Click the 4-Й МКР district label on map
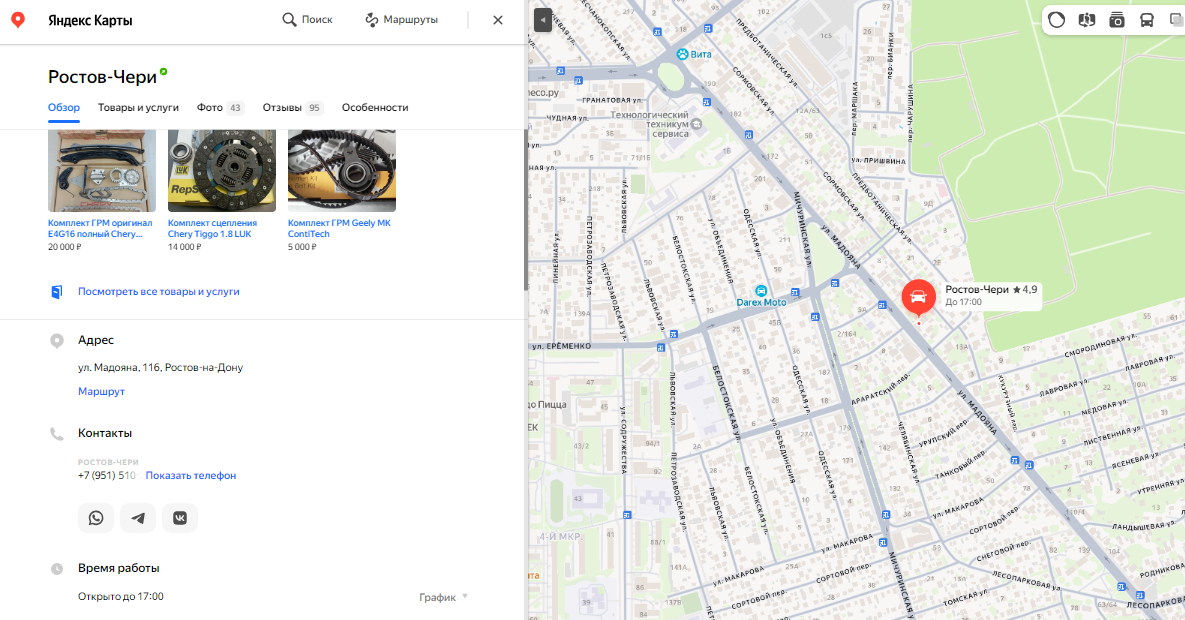 (560, 537)
